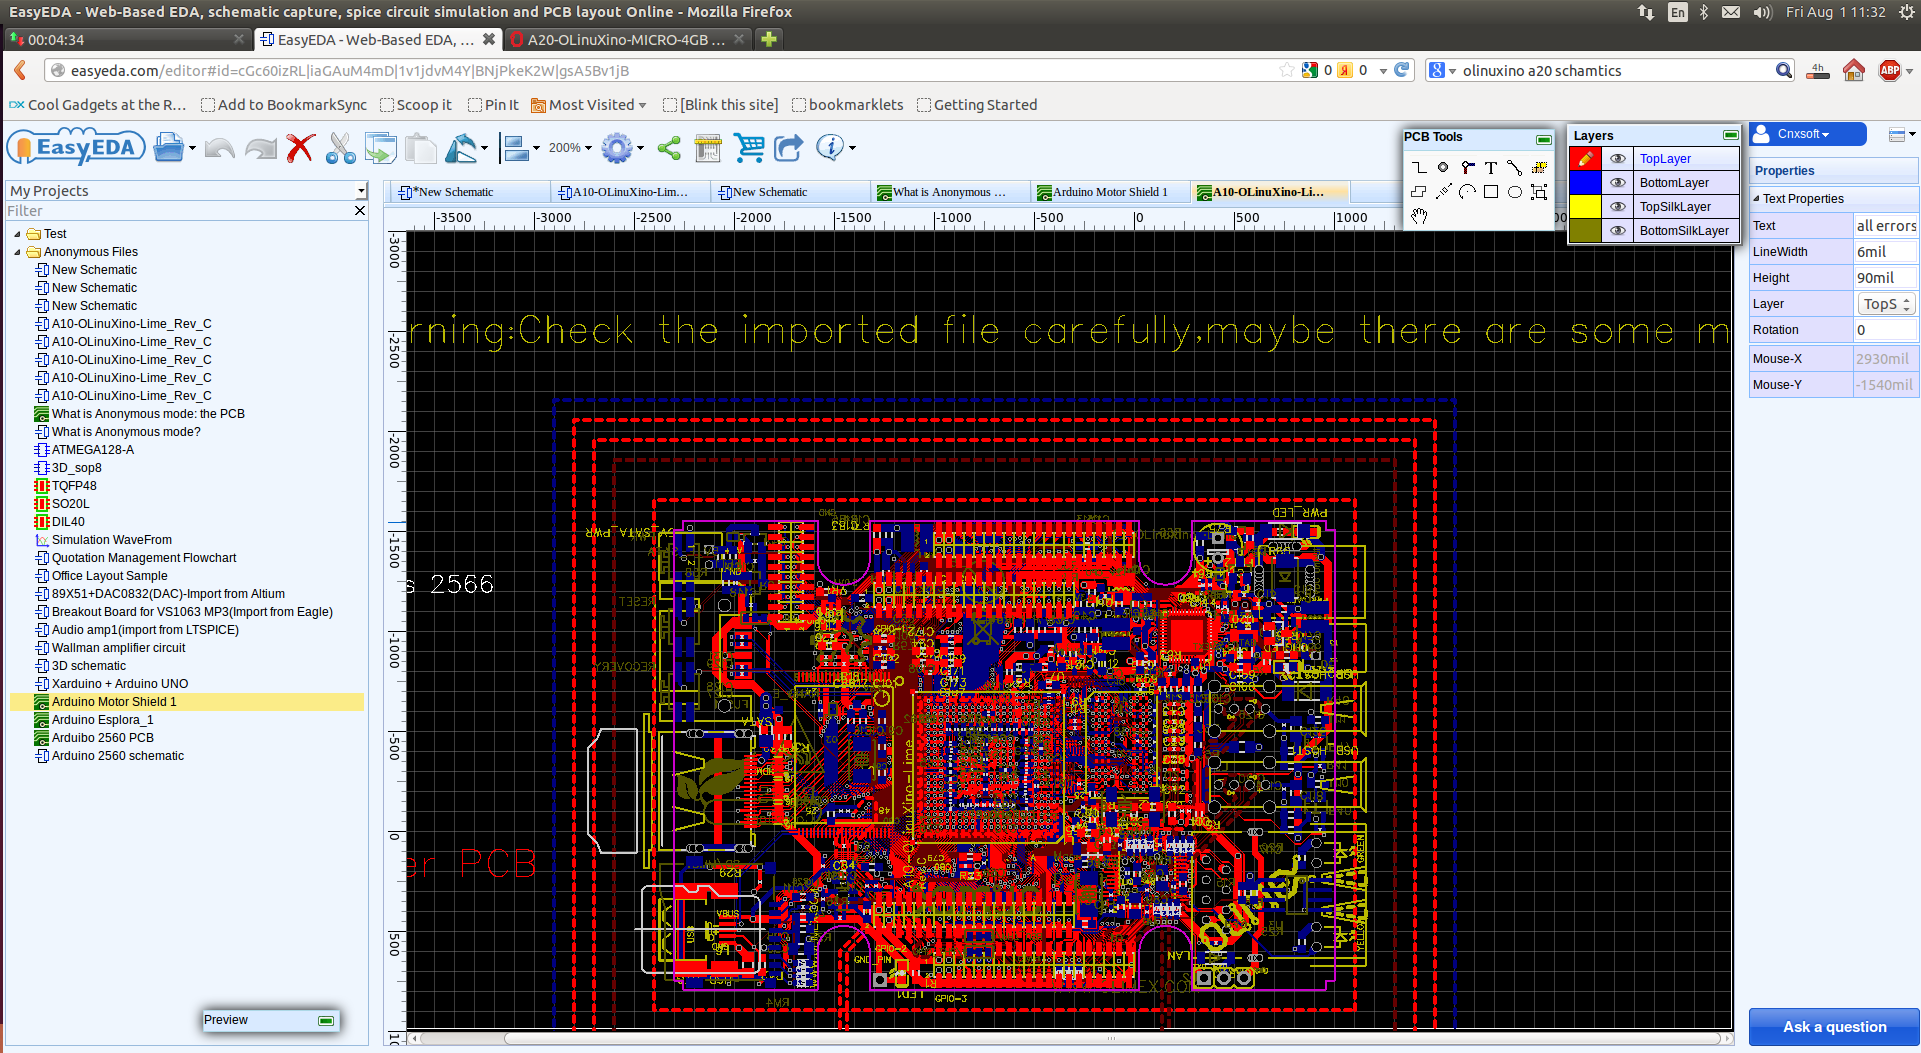Screen dimensions: 1921x1053
Task: Click the Copy icon in the toolbar
Action: pyautogui.click(x=380, y=149)
